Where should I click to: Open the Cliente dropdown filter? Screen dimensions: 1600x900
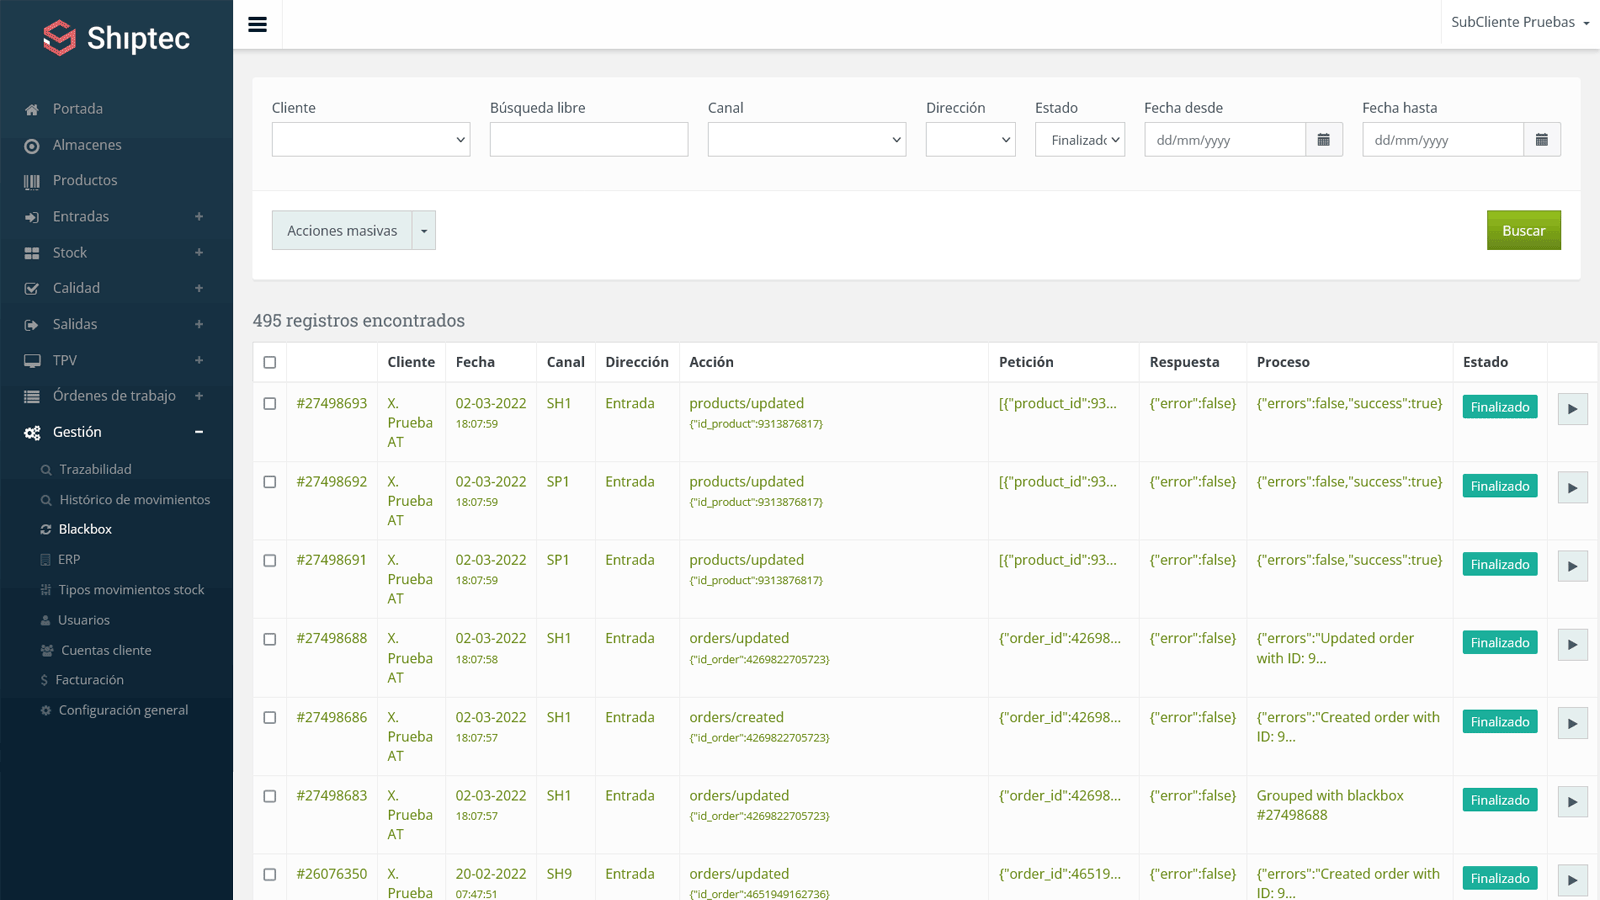click(x=370, y=140)
